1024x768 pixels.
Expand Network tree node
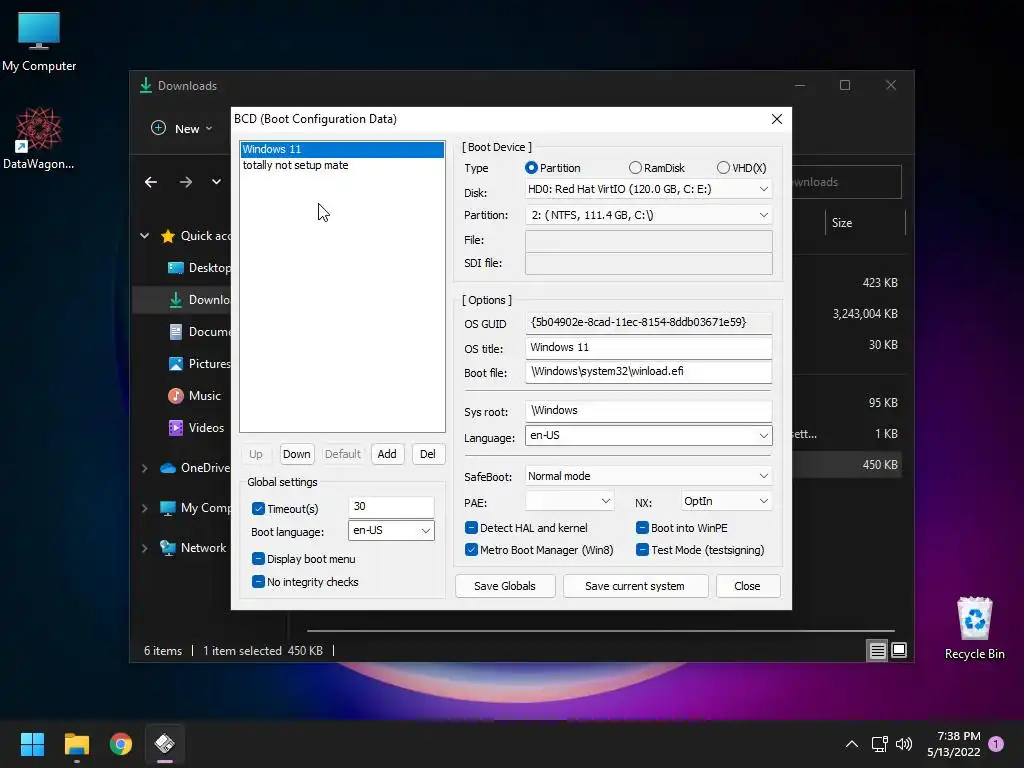pos(144,549)
